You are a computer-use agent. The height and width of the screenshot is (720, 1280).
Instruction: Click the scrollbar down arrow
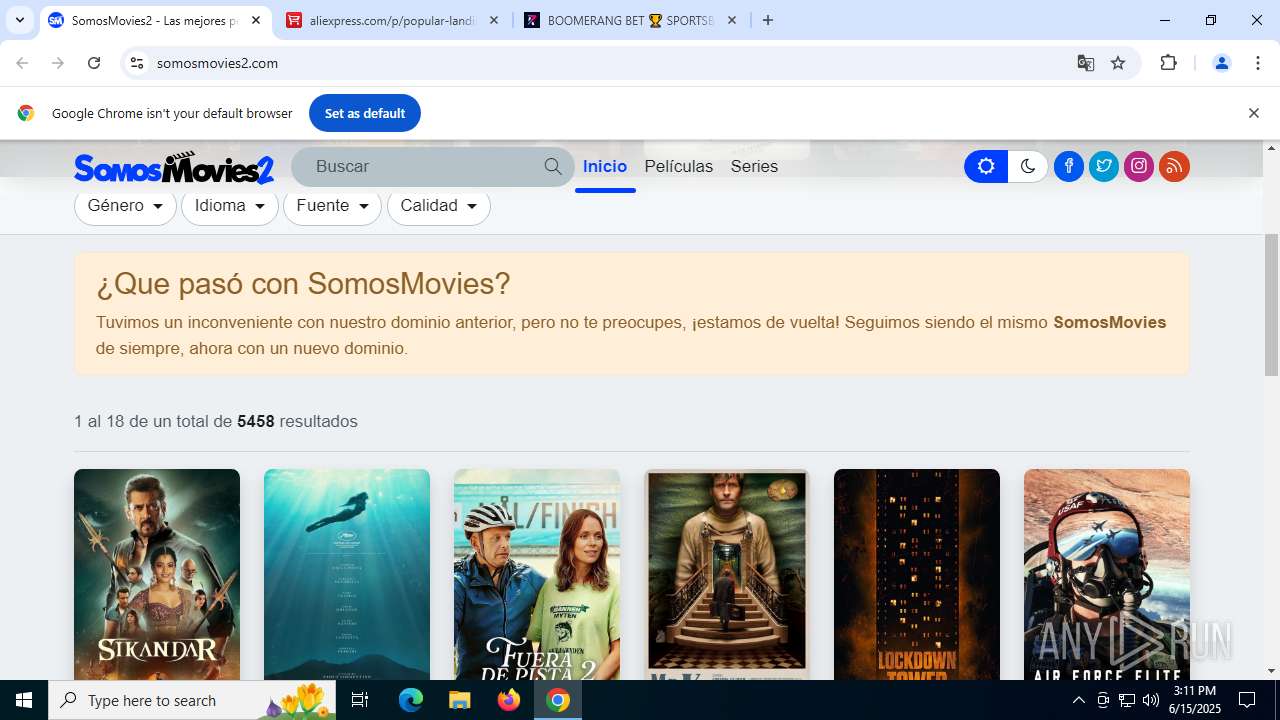1271,671
